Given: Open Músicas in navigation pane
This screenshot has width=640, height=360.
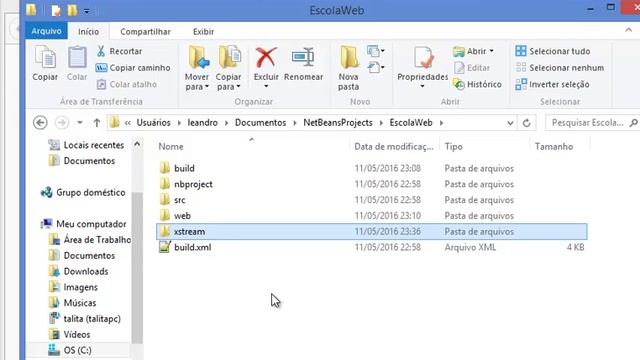Looking at the screenshot, I should 73,303.
